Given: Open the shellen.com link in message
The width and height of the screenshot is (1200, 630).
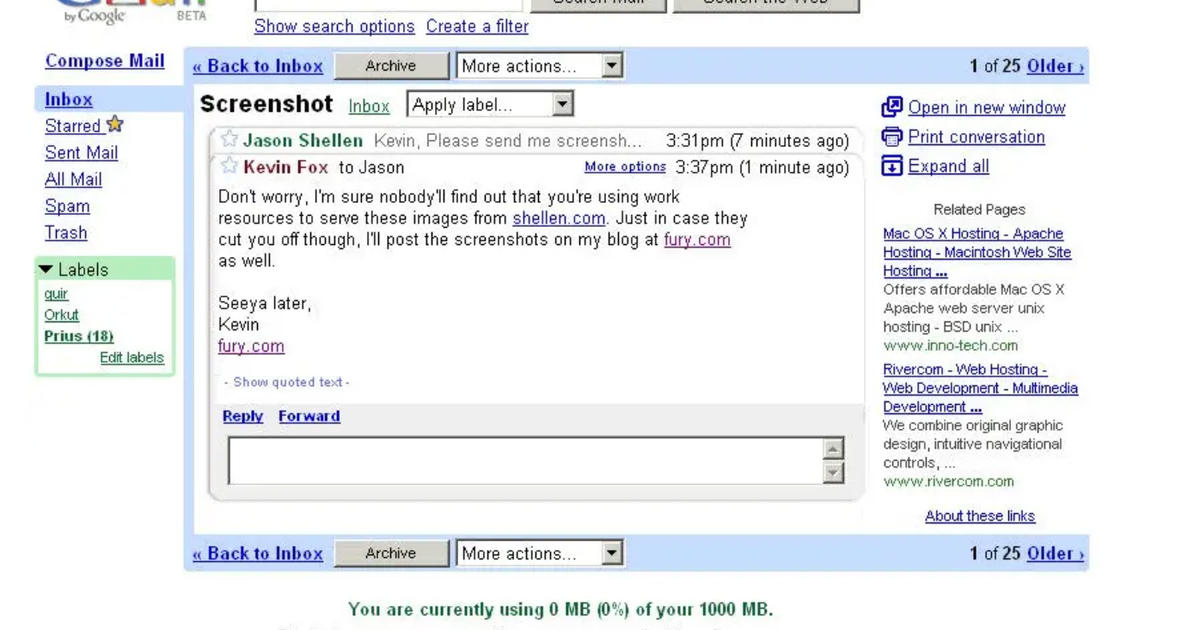Looking at the screenshot, I should (x=559, y=218).
